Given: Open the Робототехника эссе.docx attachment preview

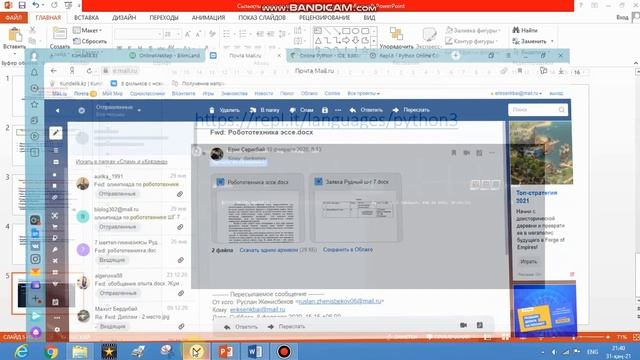Looking at the screenshot, I should tap(258, 209).
